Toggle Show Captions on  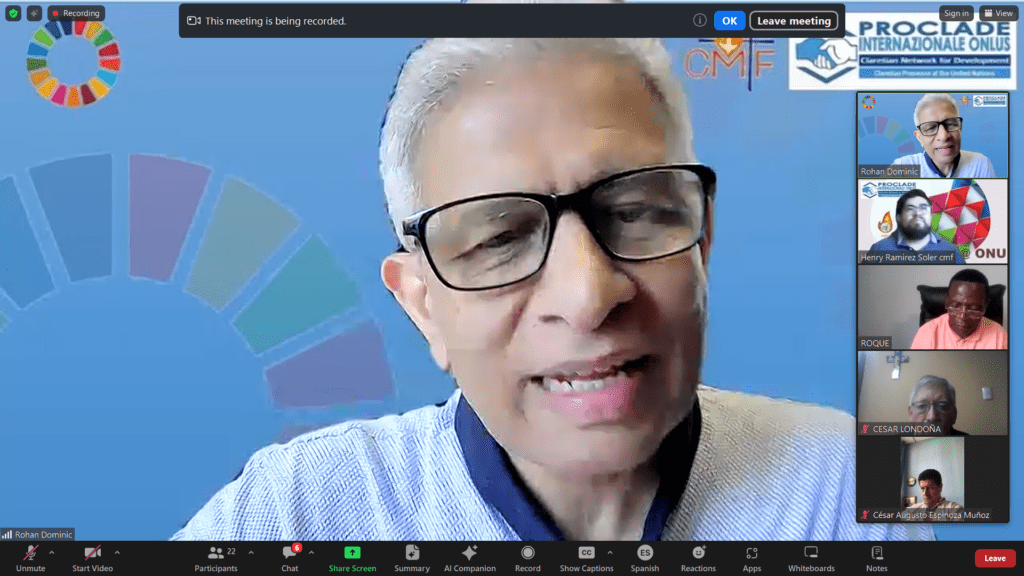pyautogui.click(x=586, y=553)
